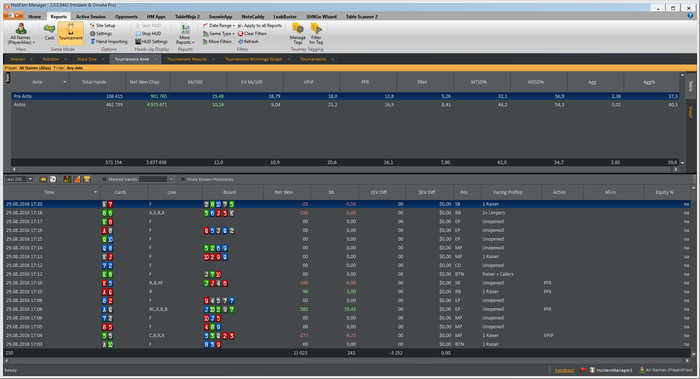
Task: Click the yellow rewind arrows icon
Action: [43, 179]
